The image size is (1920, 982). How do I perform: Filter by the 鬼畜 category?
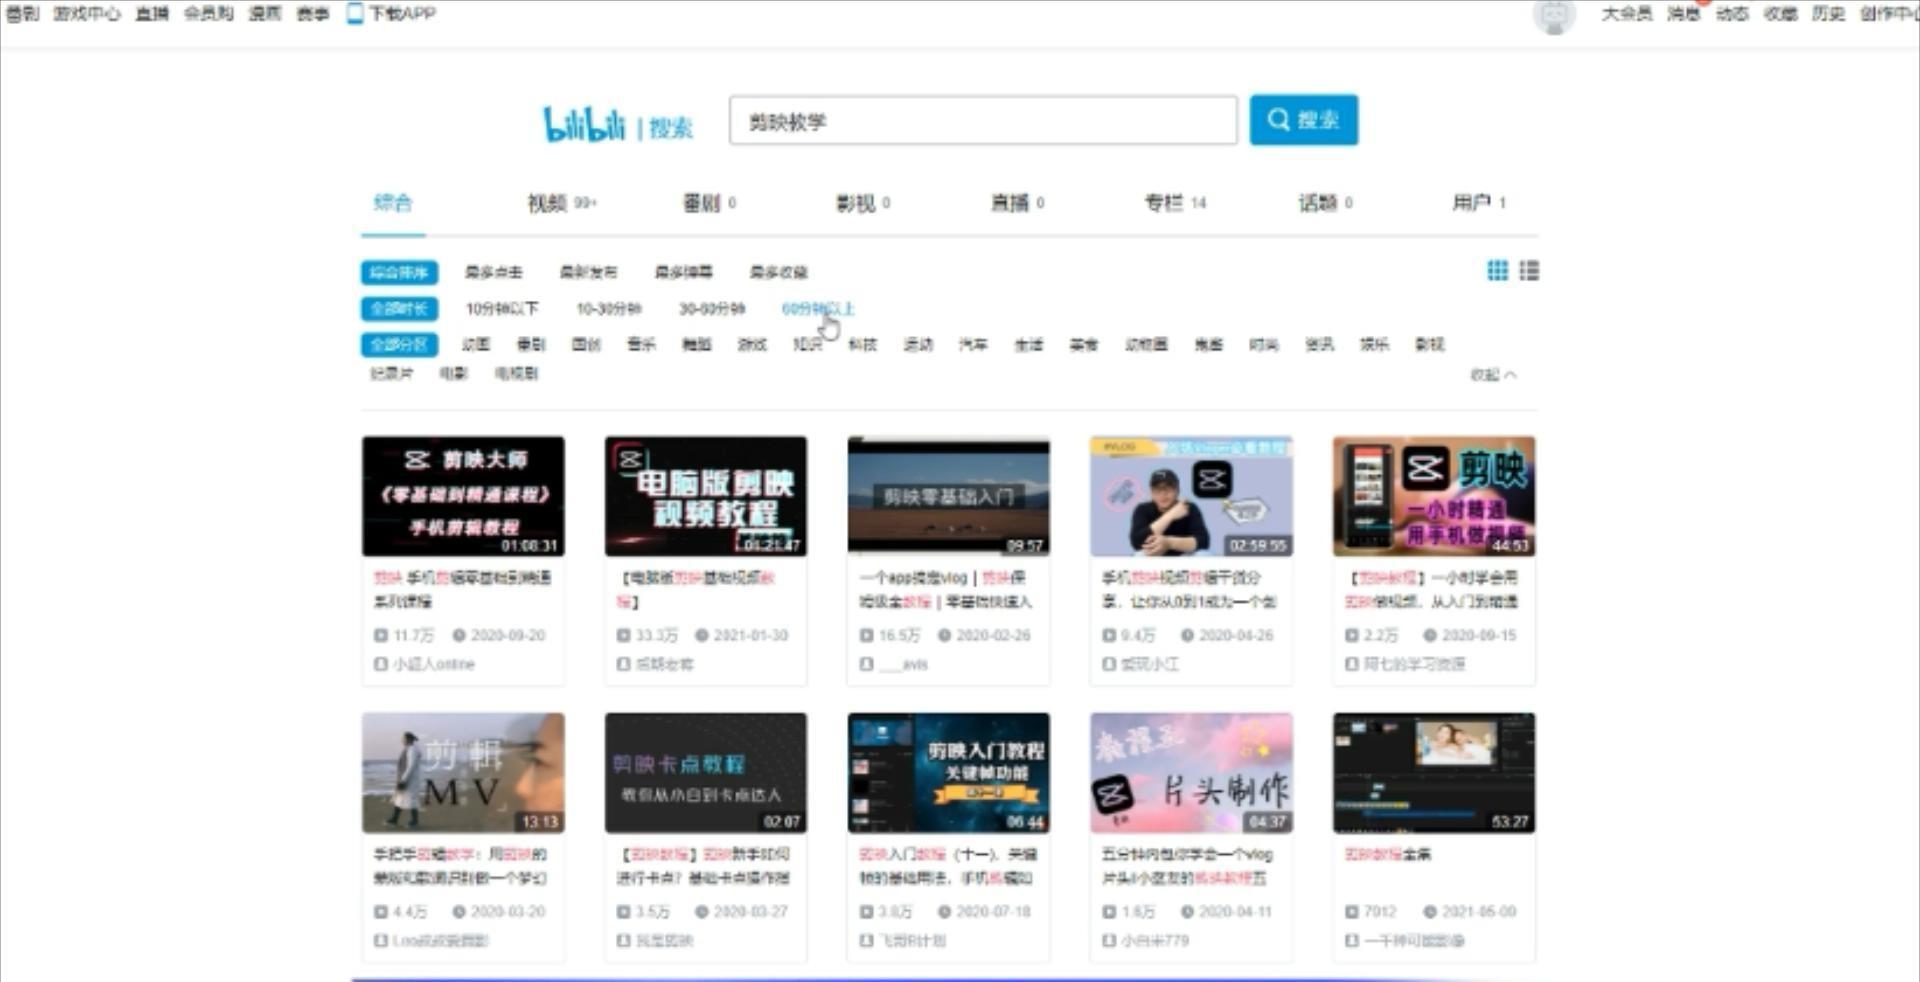[1208, 345]
